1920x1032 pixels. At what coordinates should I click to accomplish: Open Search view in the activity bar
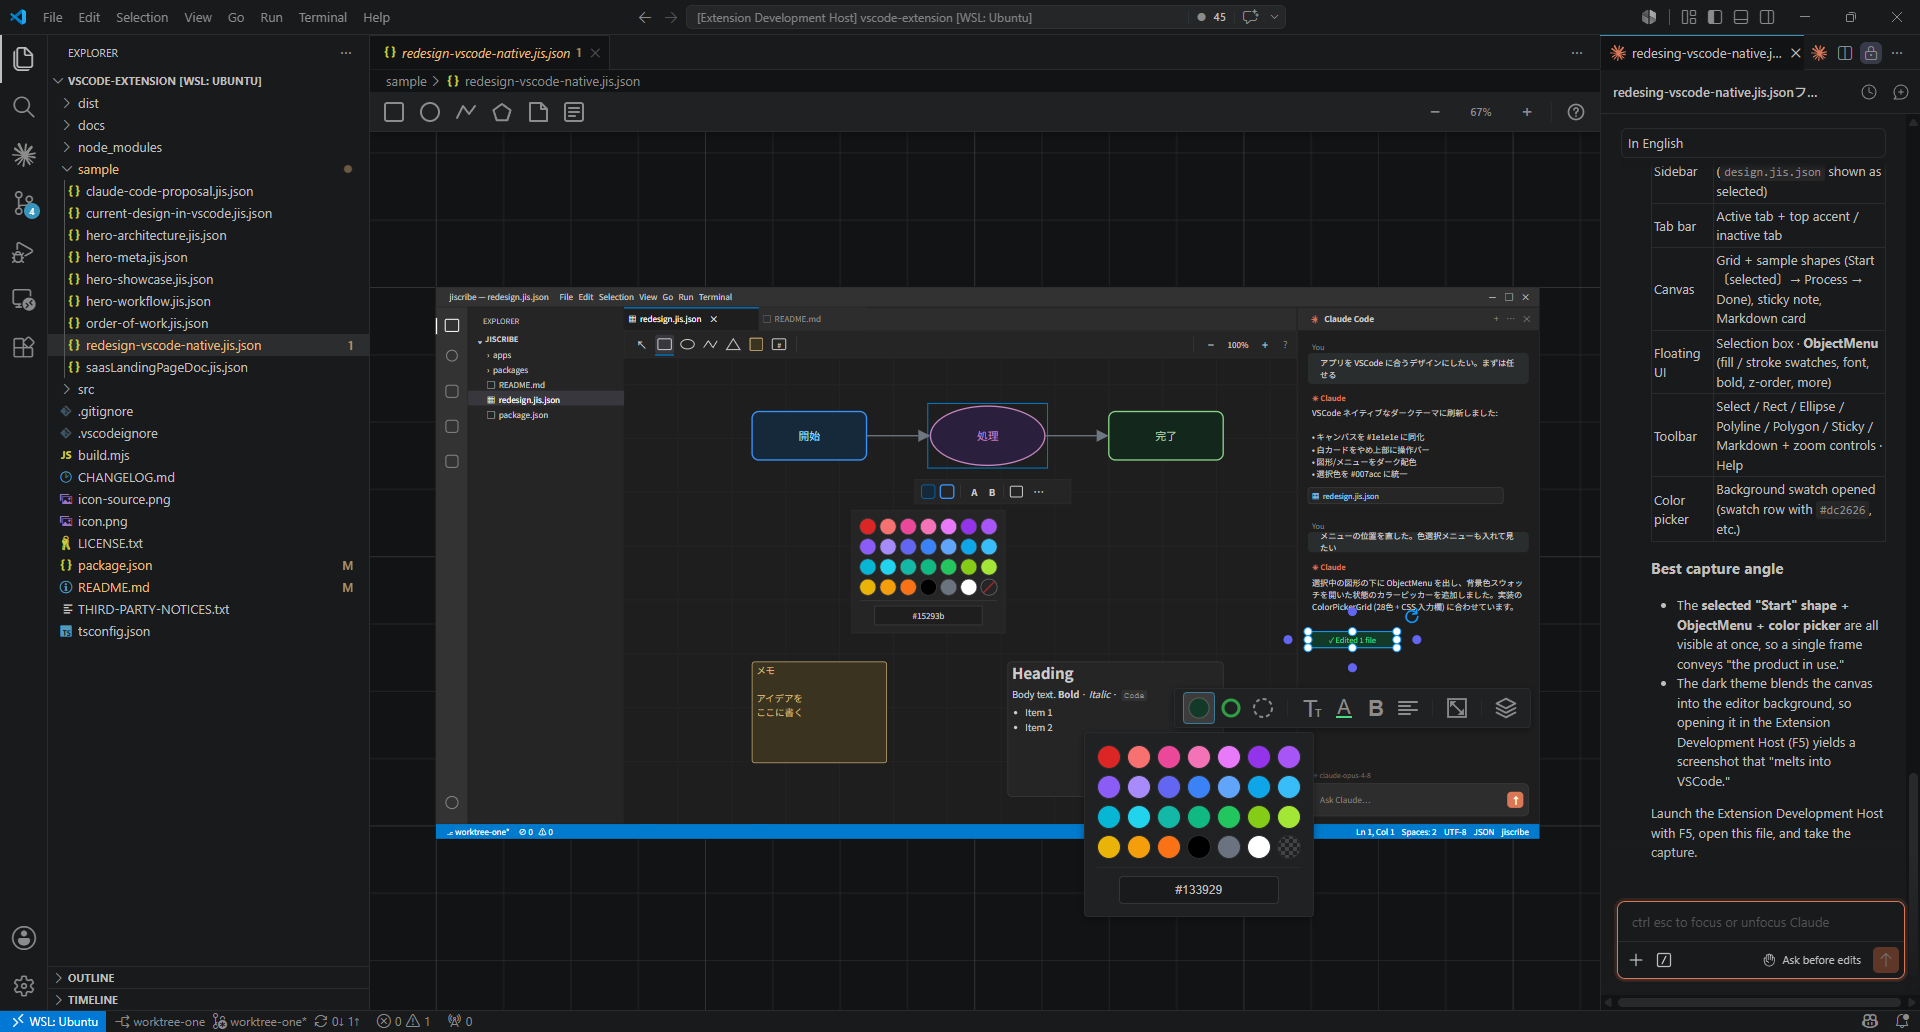pyautogui.click(x=24, y=106)
